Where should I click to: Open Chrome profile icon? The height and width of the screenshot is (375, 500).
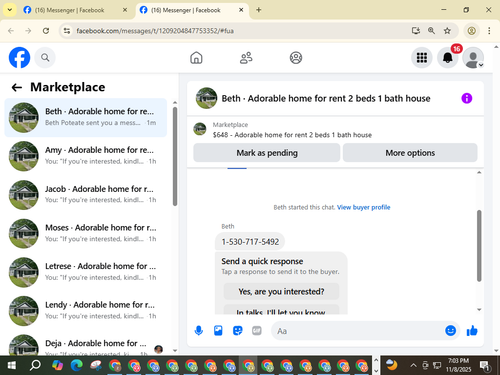click(x=471, y=31)
